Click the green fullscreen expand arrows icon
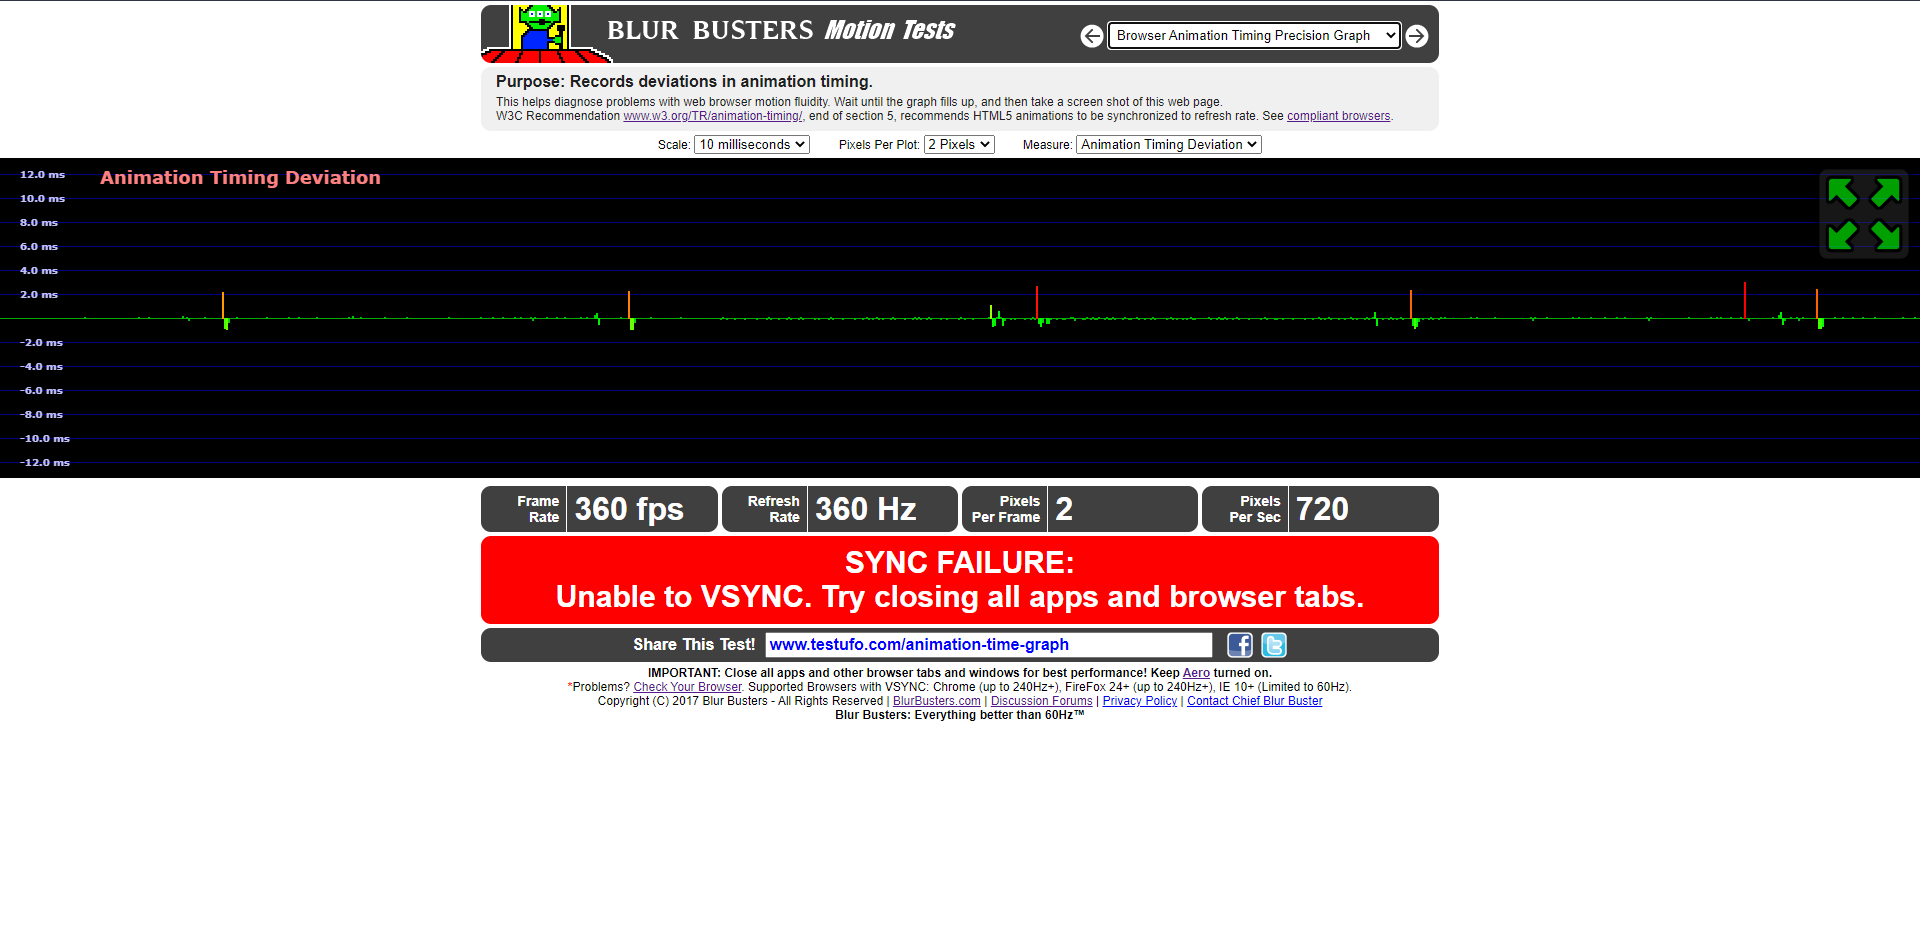The image size is (1920, 937). 1863,214
